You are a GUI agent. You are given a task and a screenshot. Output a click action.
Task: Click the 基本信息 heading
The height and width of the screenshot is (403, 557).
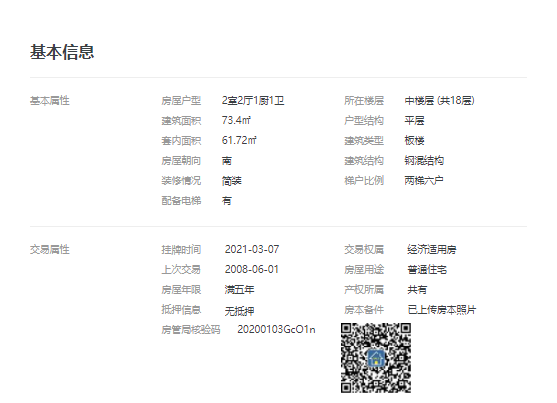click(62, 52)
